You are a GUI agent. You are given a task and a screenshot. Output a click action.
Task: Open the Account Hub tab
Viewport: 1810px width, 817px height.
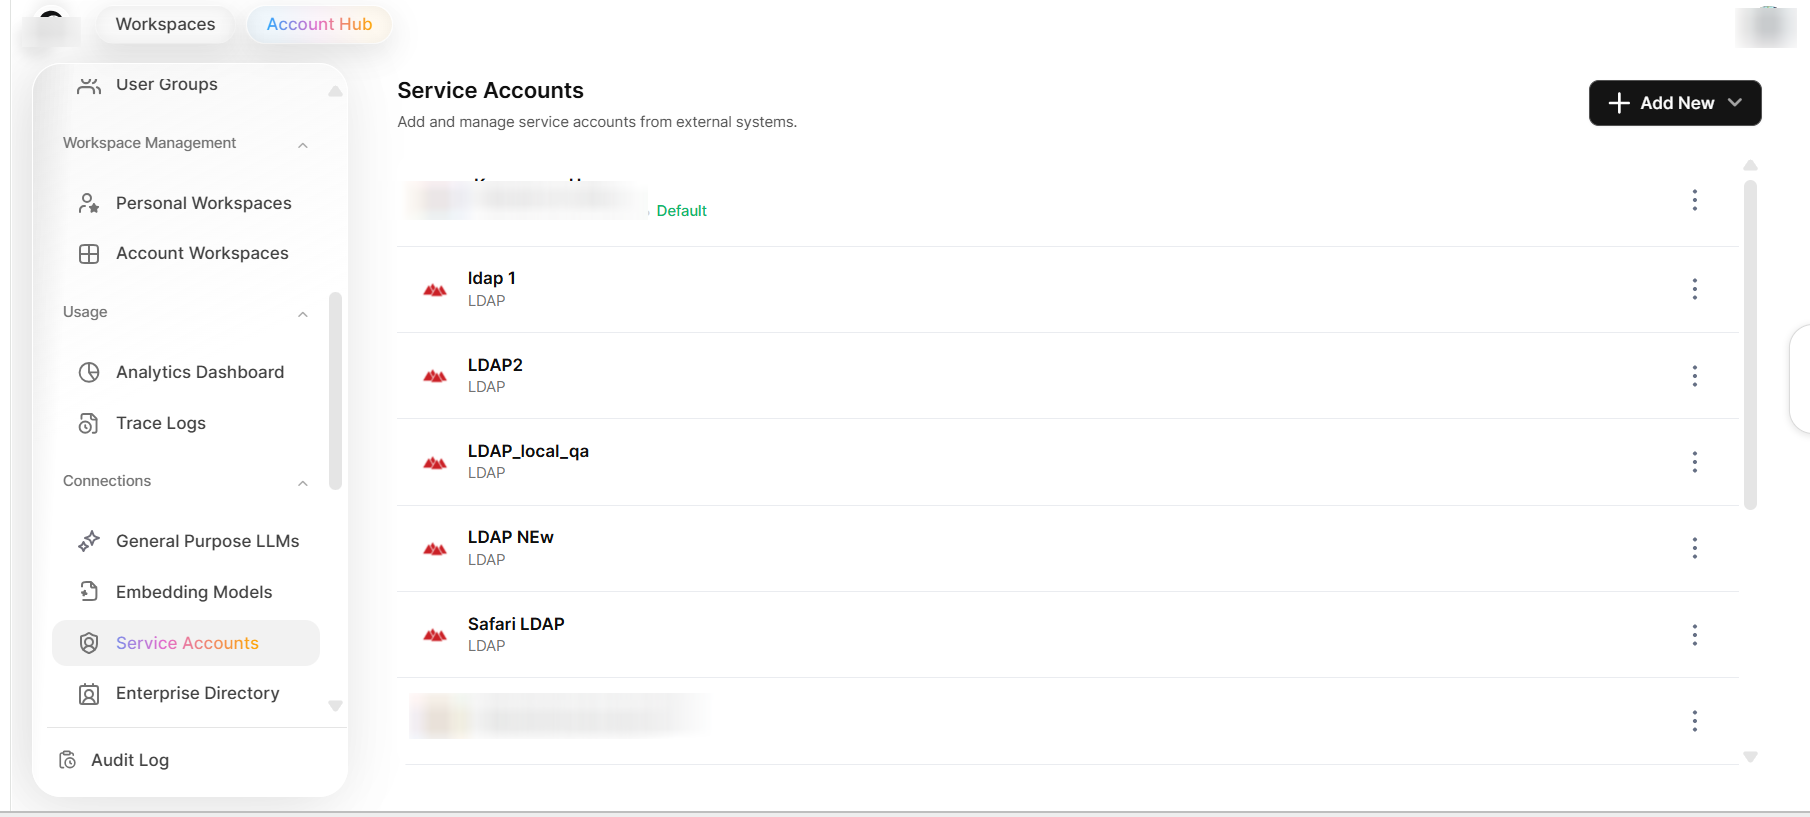pos(318,24)
